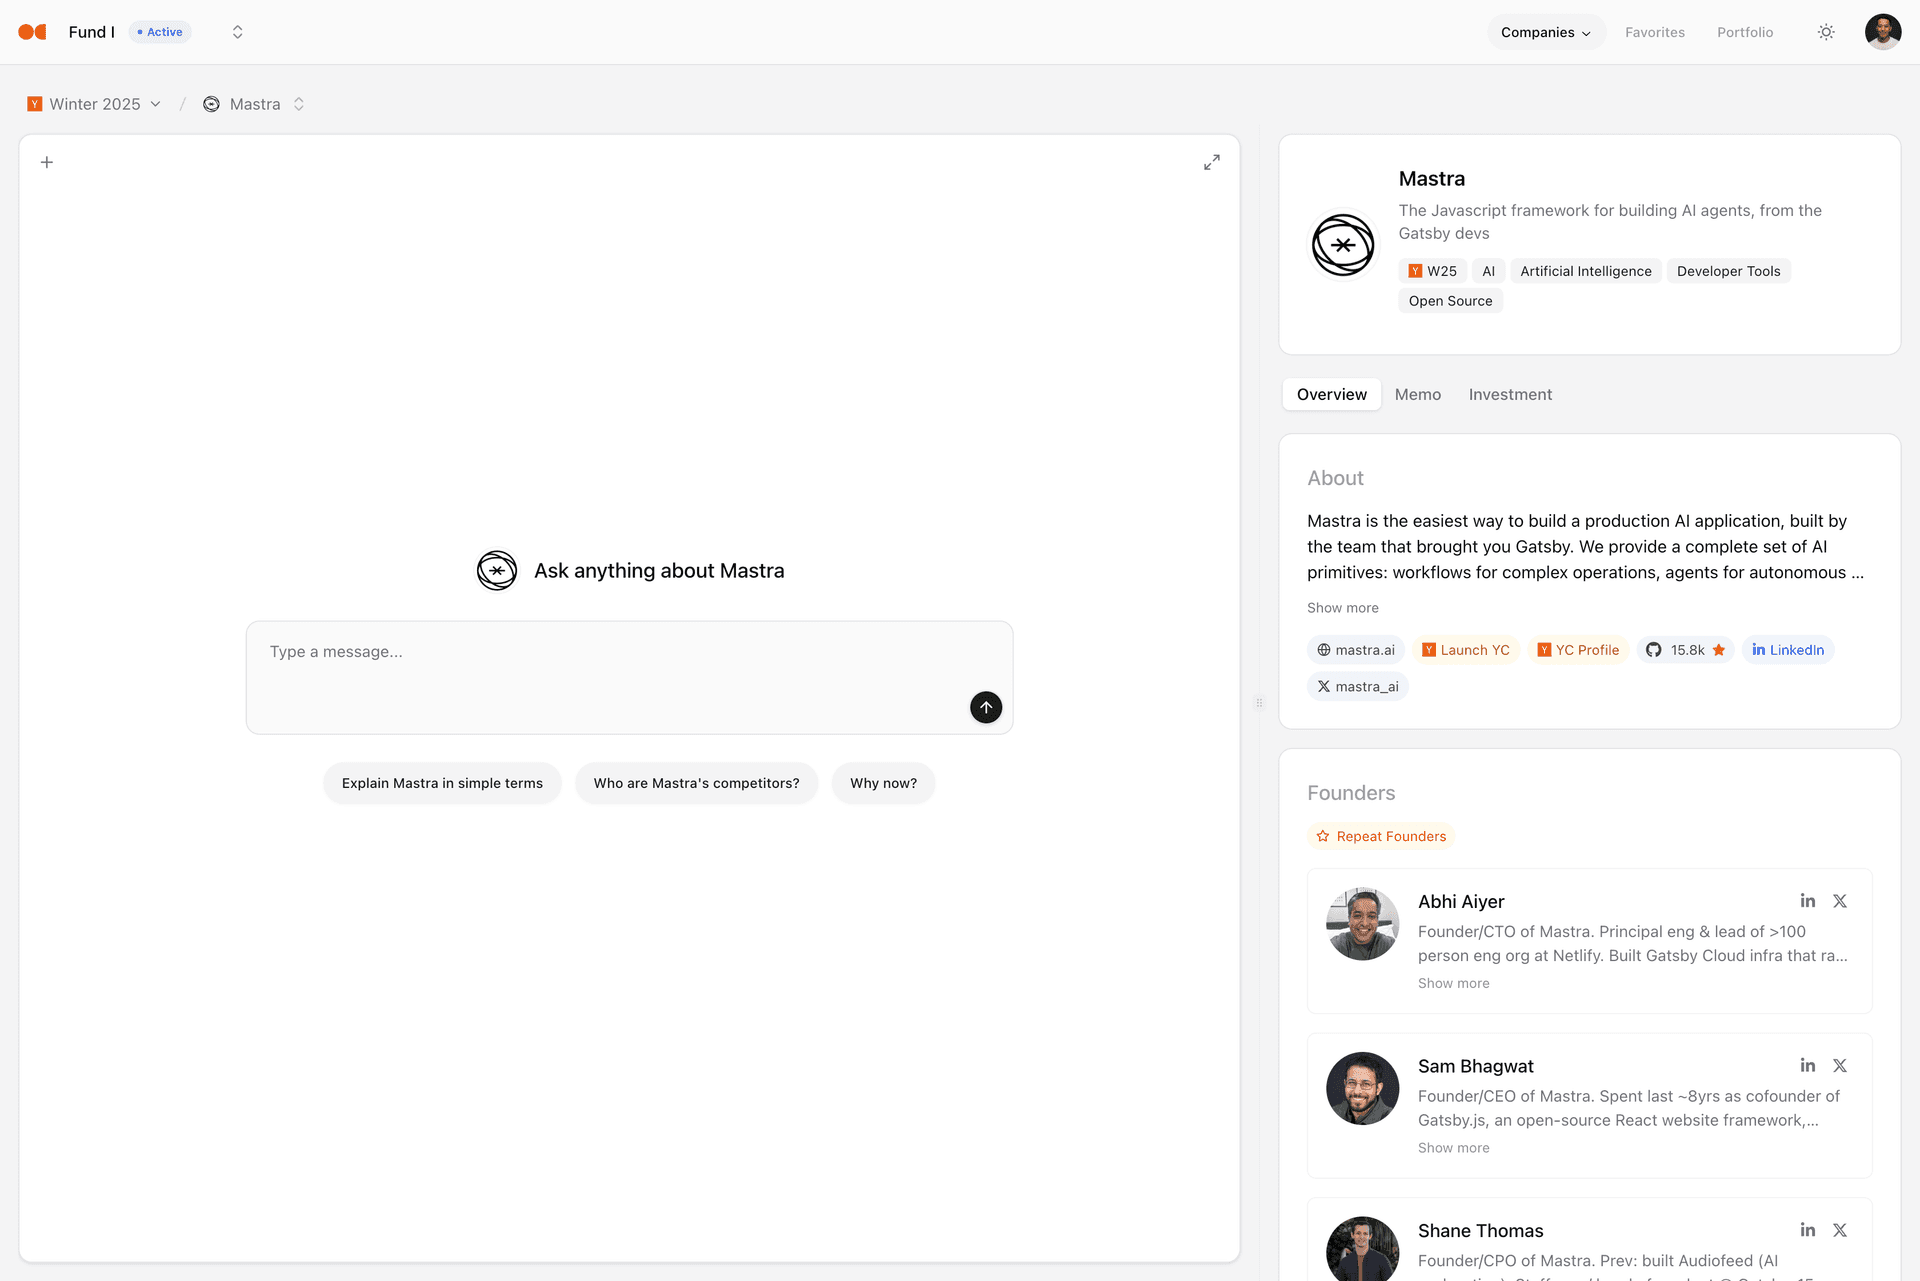Click the orange Fund I logo icon
The width and height of the screenshot is (1920, 1281).
32,31
